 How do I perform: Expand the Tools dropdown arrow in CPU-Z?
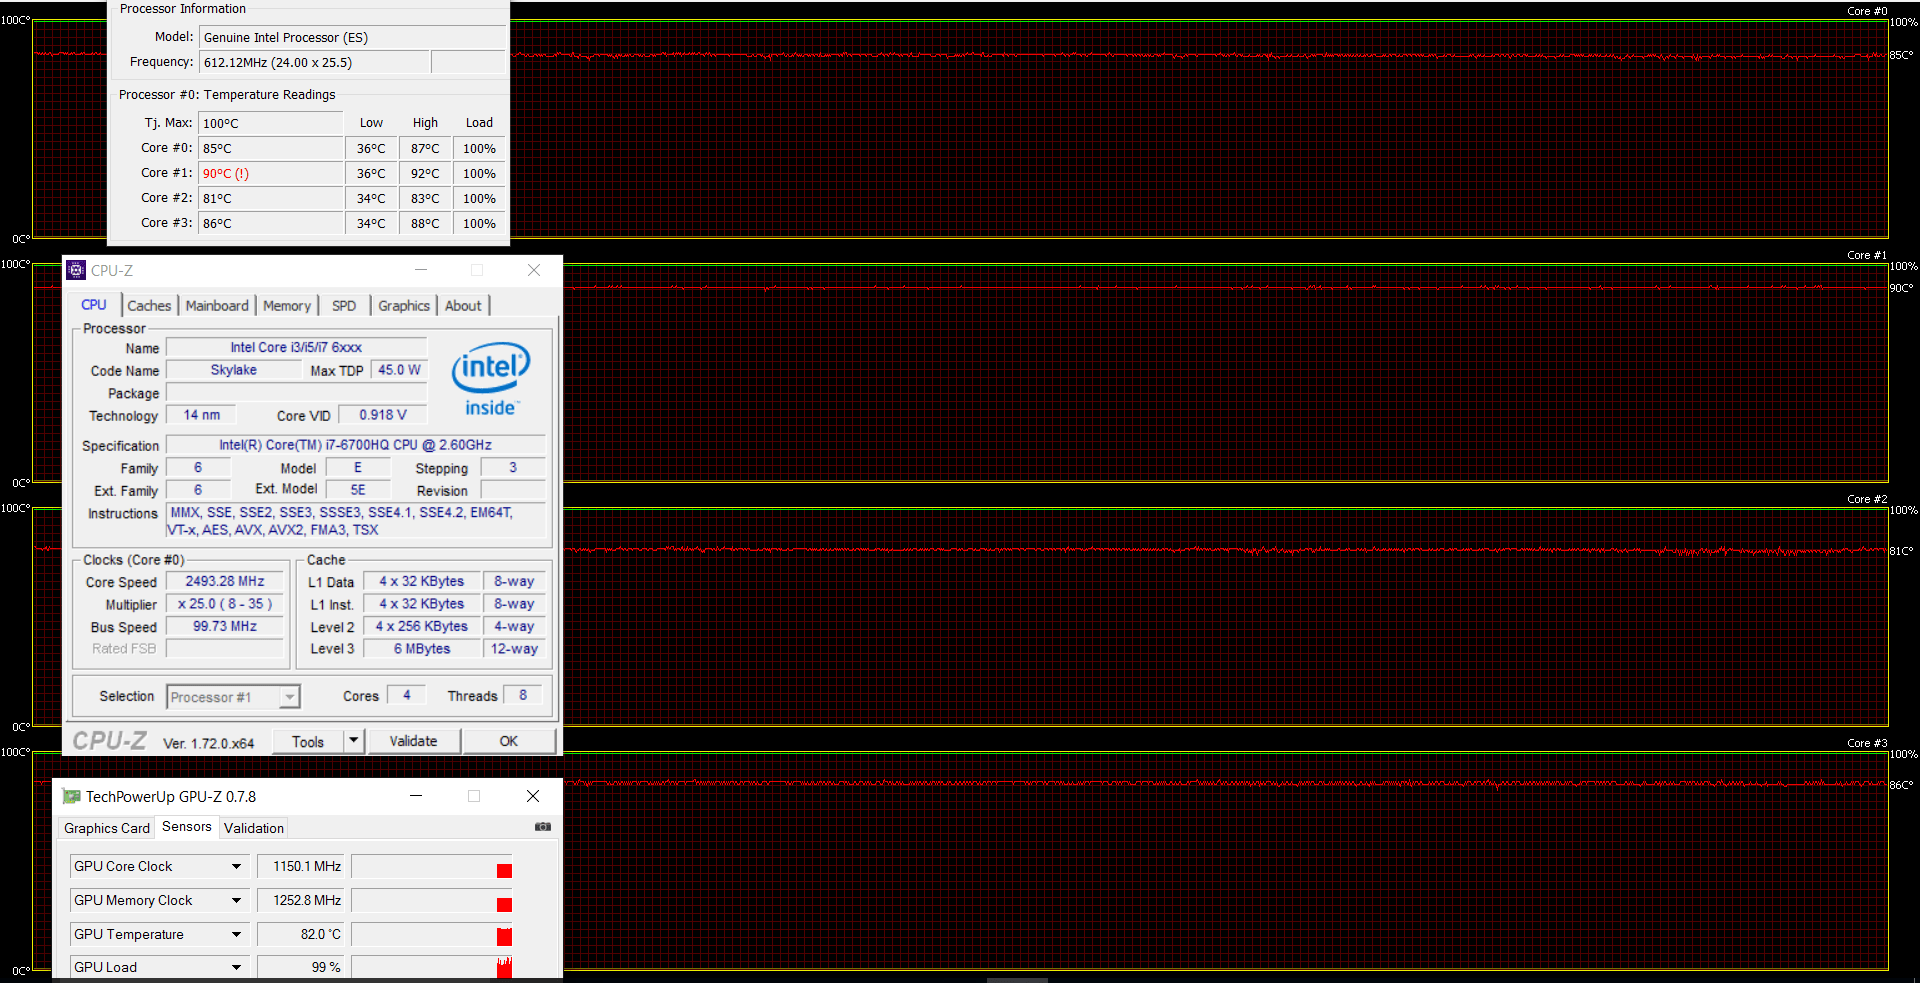click(353, 741)
